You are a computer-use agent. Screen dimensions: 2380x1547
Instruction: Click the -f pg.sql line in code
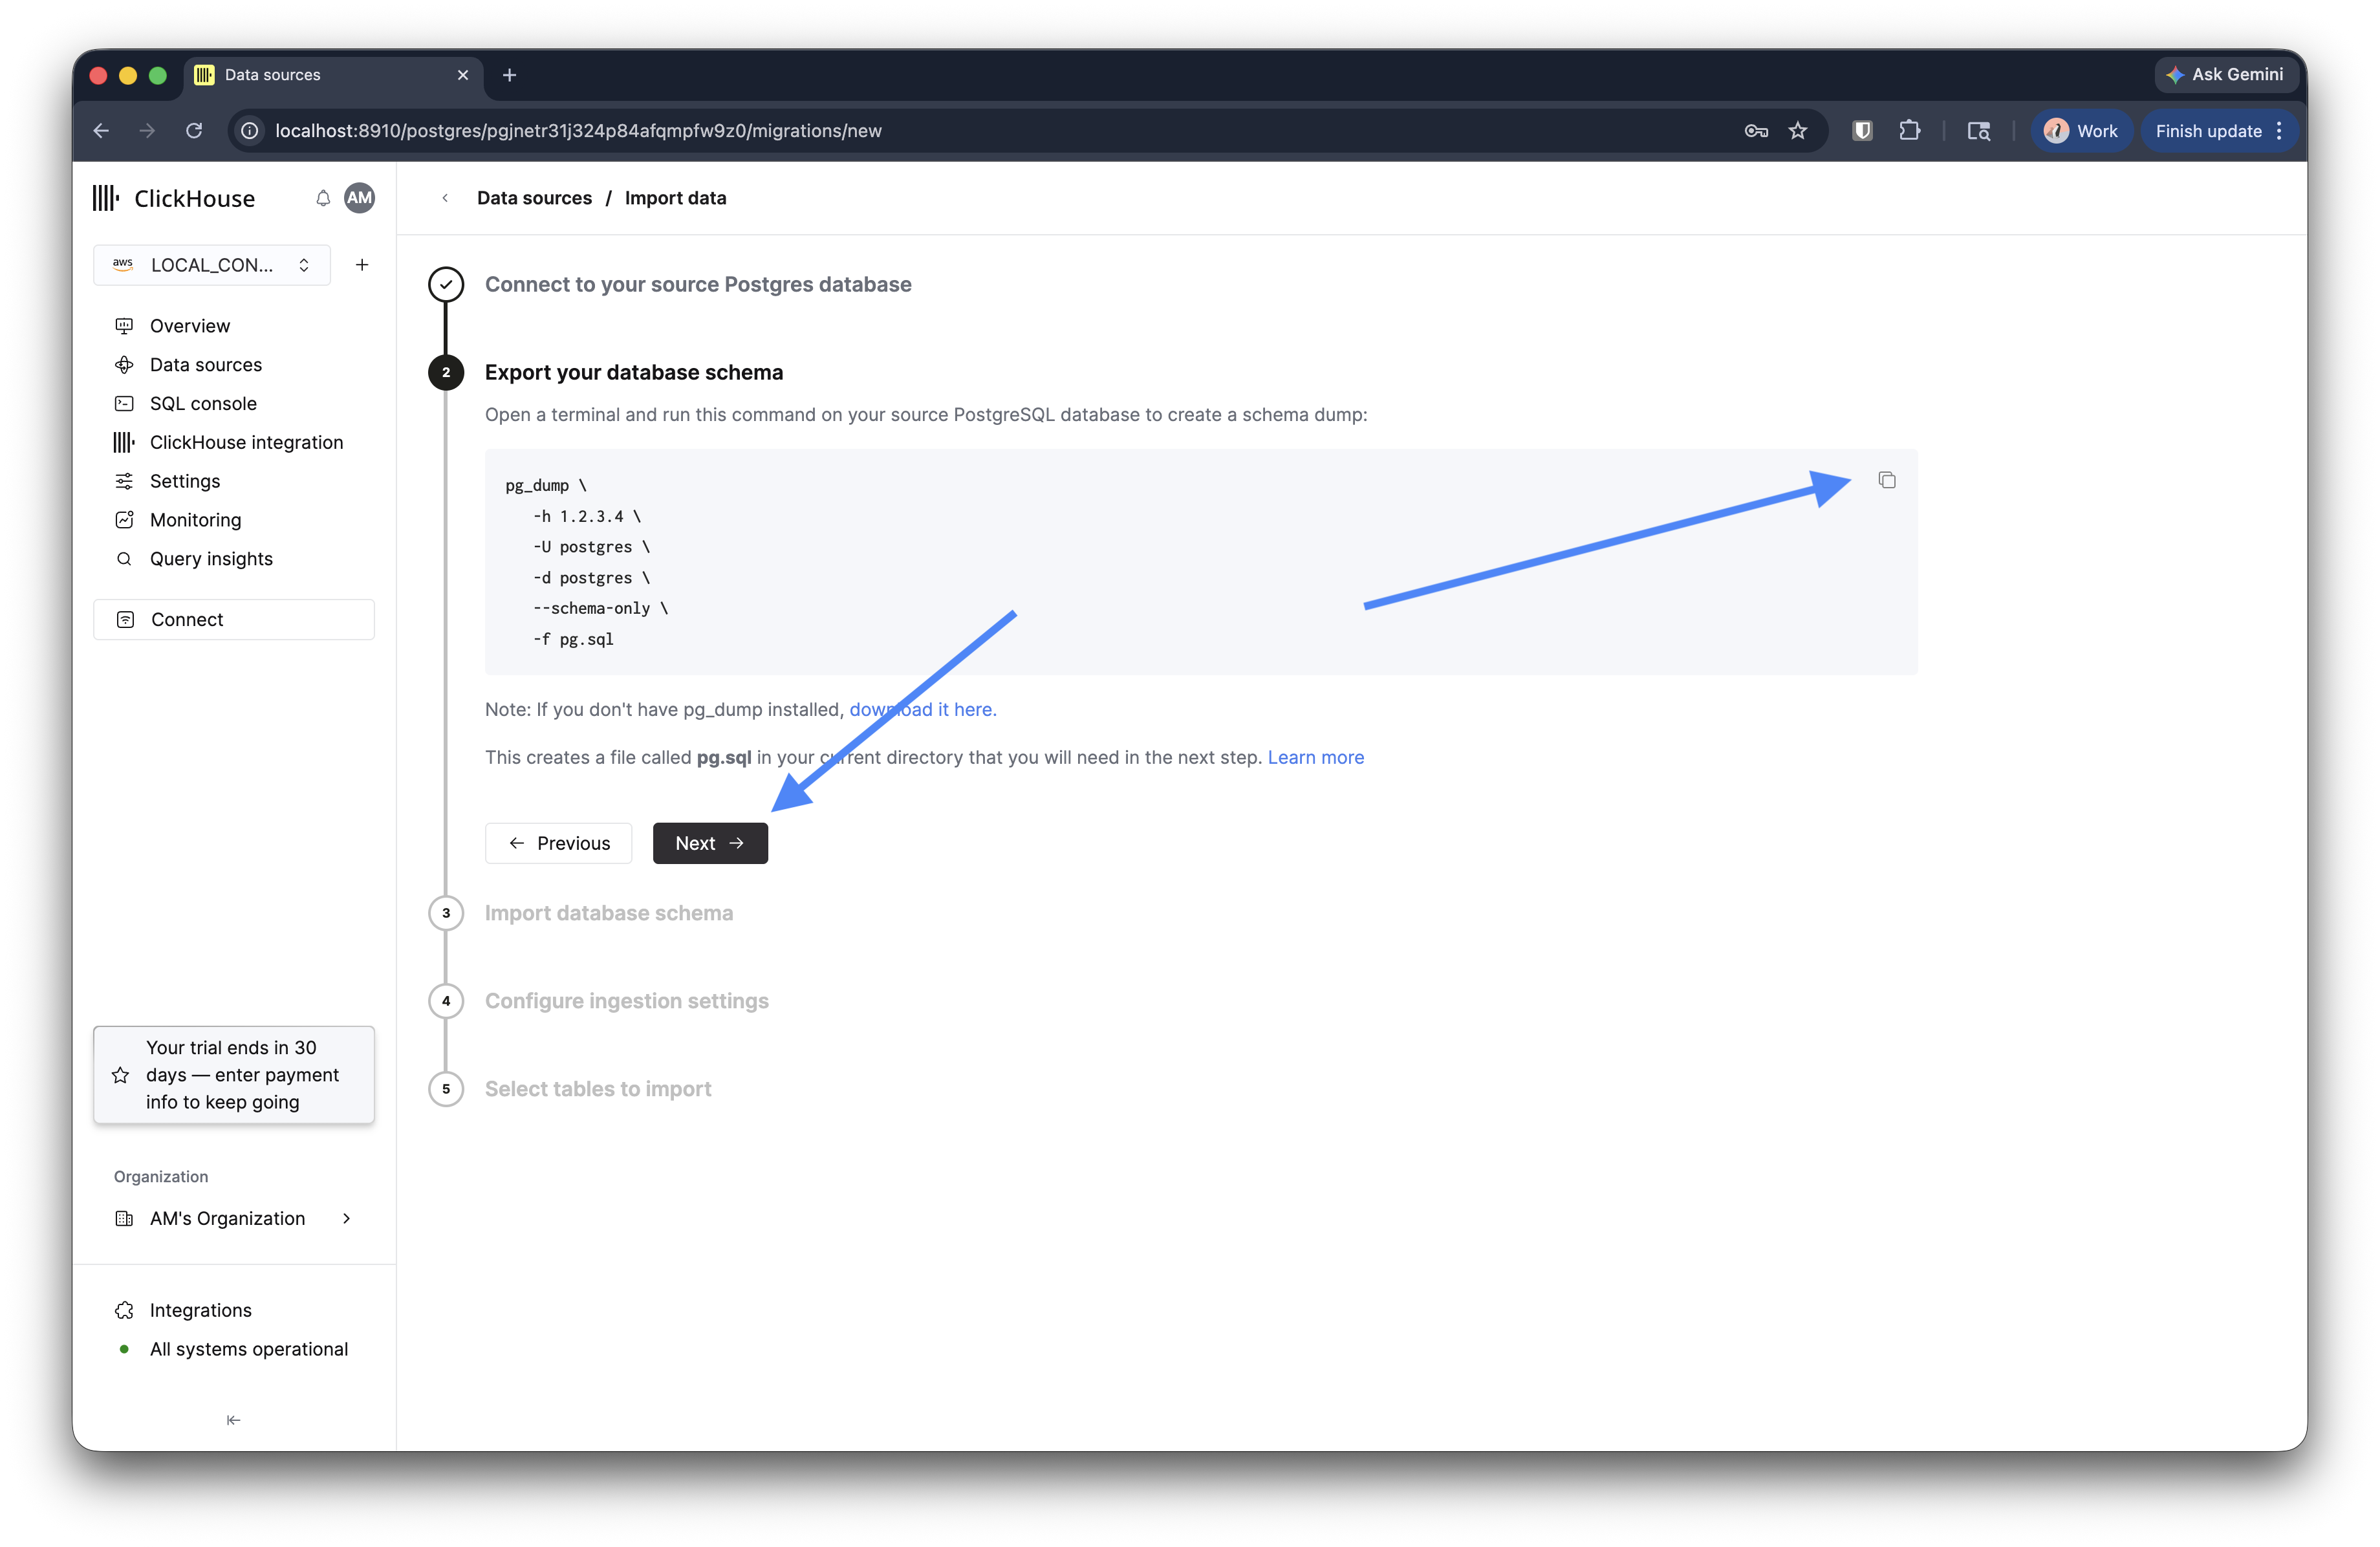click(573, 639)
